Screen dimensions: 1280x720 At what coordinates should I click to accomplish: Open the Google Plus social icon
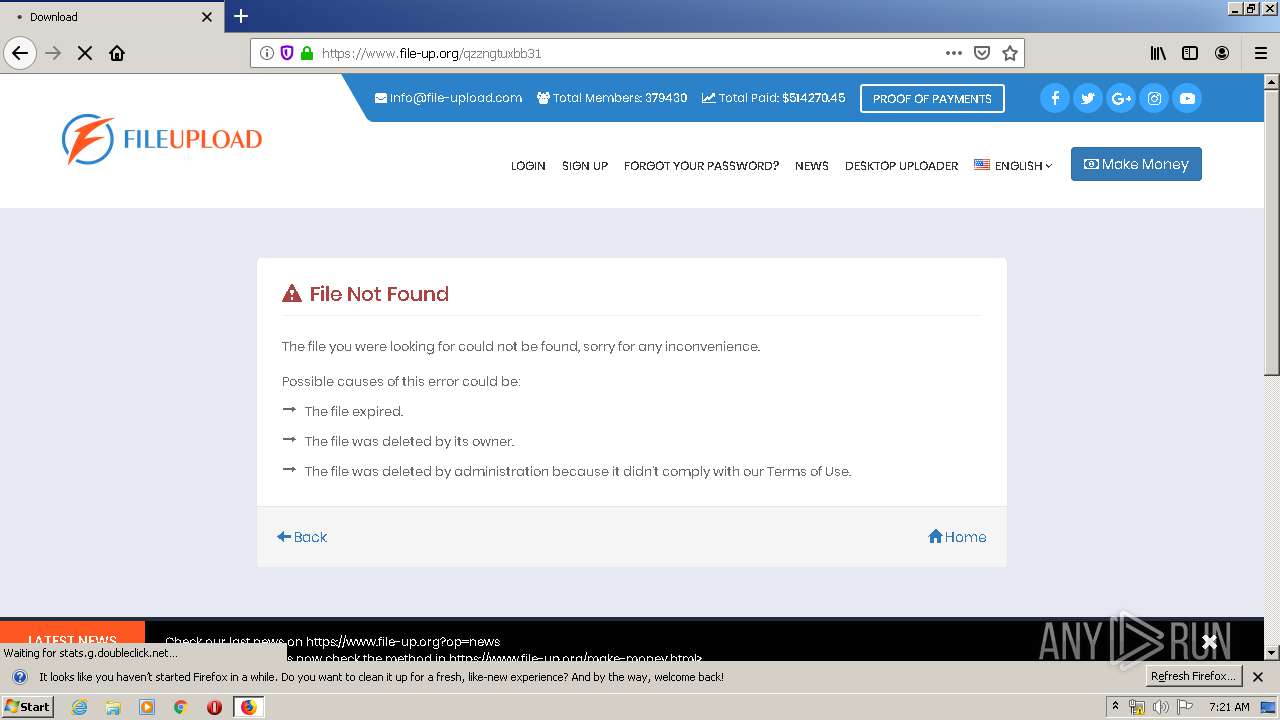click(x=1121, y=98)
